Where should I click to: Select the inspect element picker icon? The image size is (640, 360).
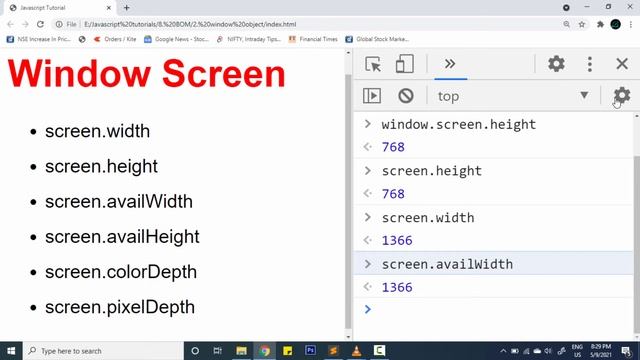pos(373,64)
